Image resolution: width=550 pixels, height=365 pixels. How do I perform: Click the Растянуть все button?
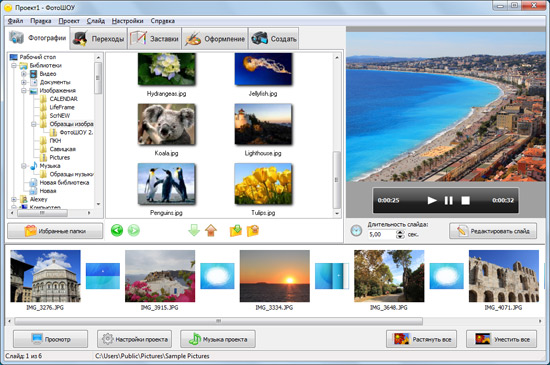coord(422,339)
